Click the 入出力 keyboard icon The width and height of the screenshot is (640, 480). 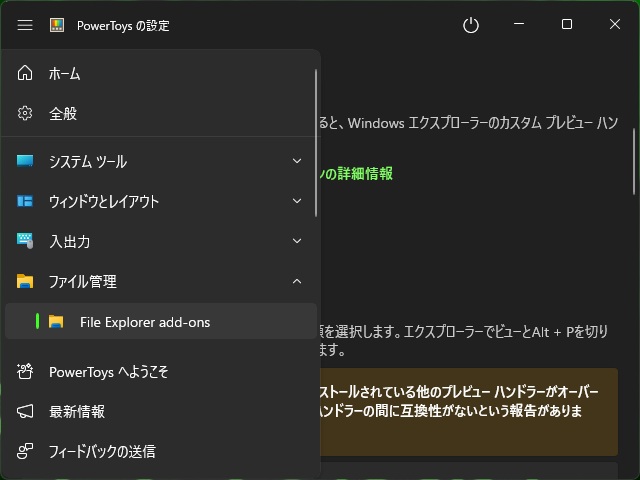(25, 241)
